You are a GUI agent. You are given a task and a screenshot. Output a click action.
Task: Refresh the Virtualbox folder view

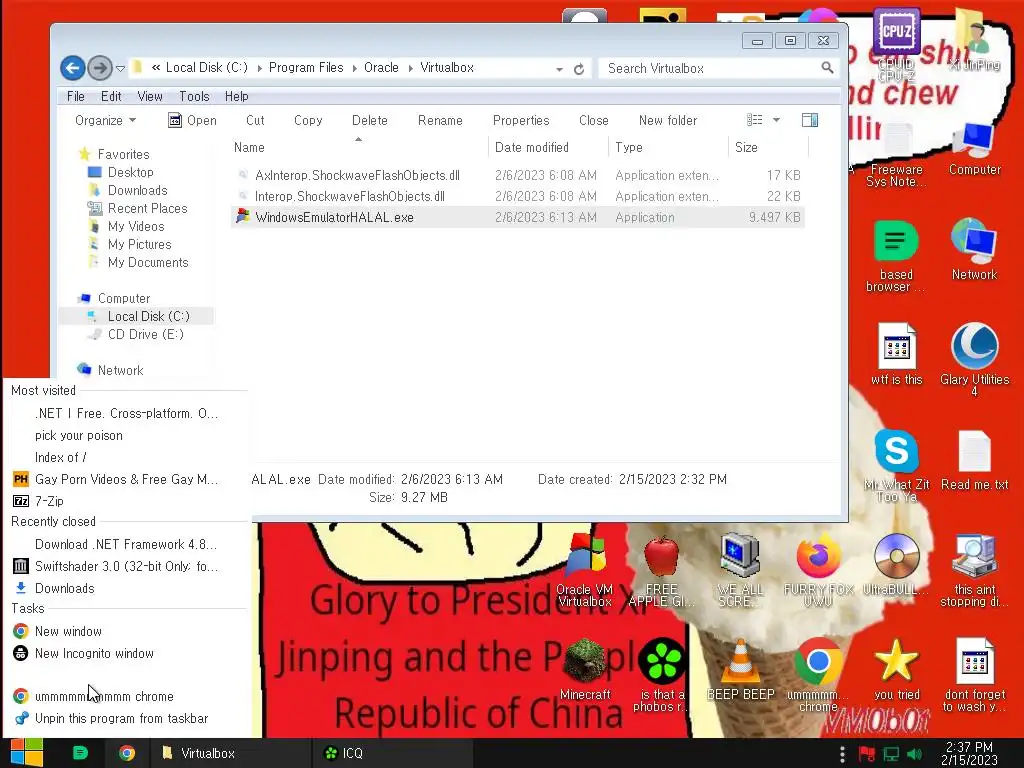tap(579, 69)
